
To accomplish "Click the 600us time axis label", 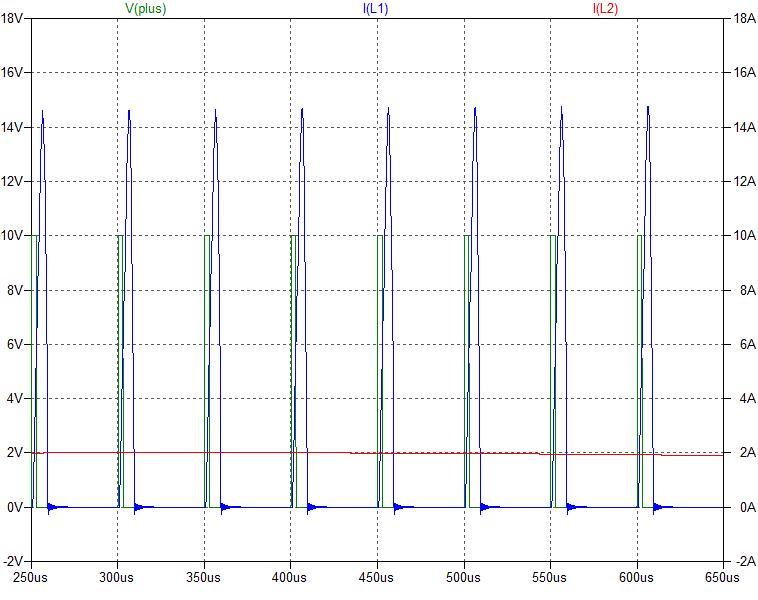I will [x=636, y=577].
